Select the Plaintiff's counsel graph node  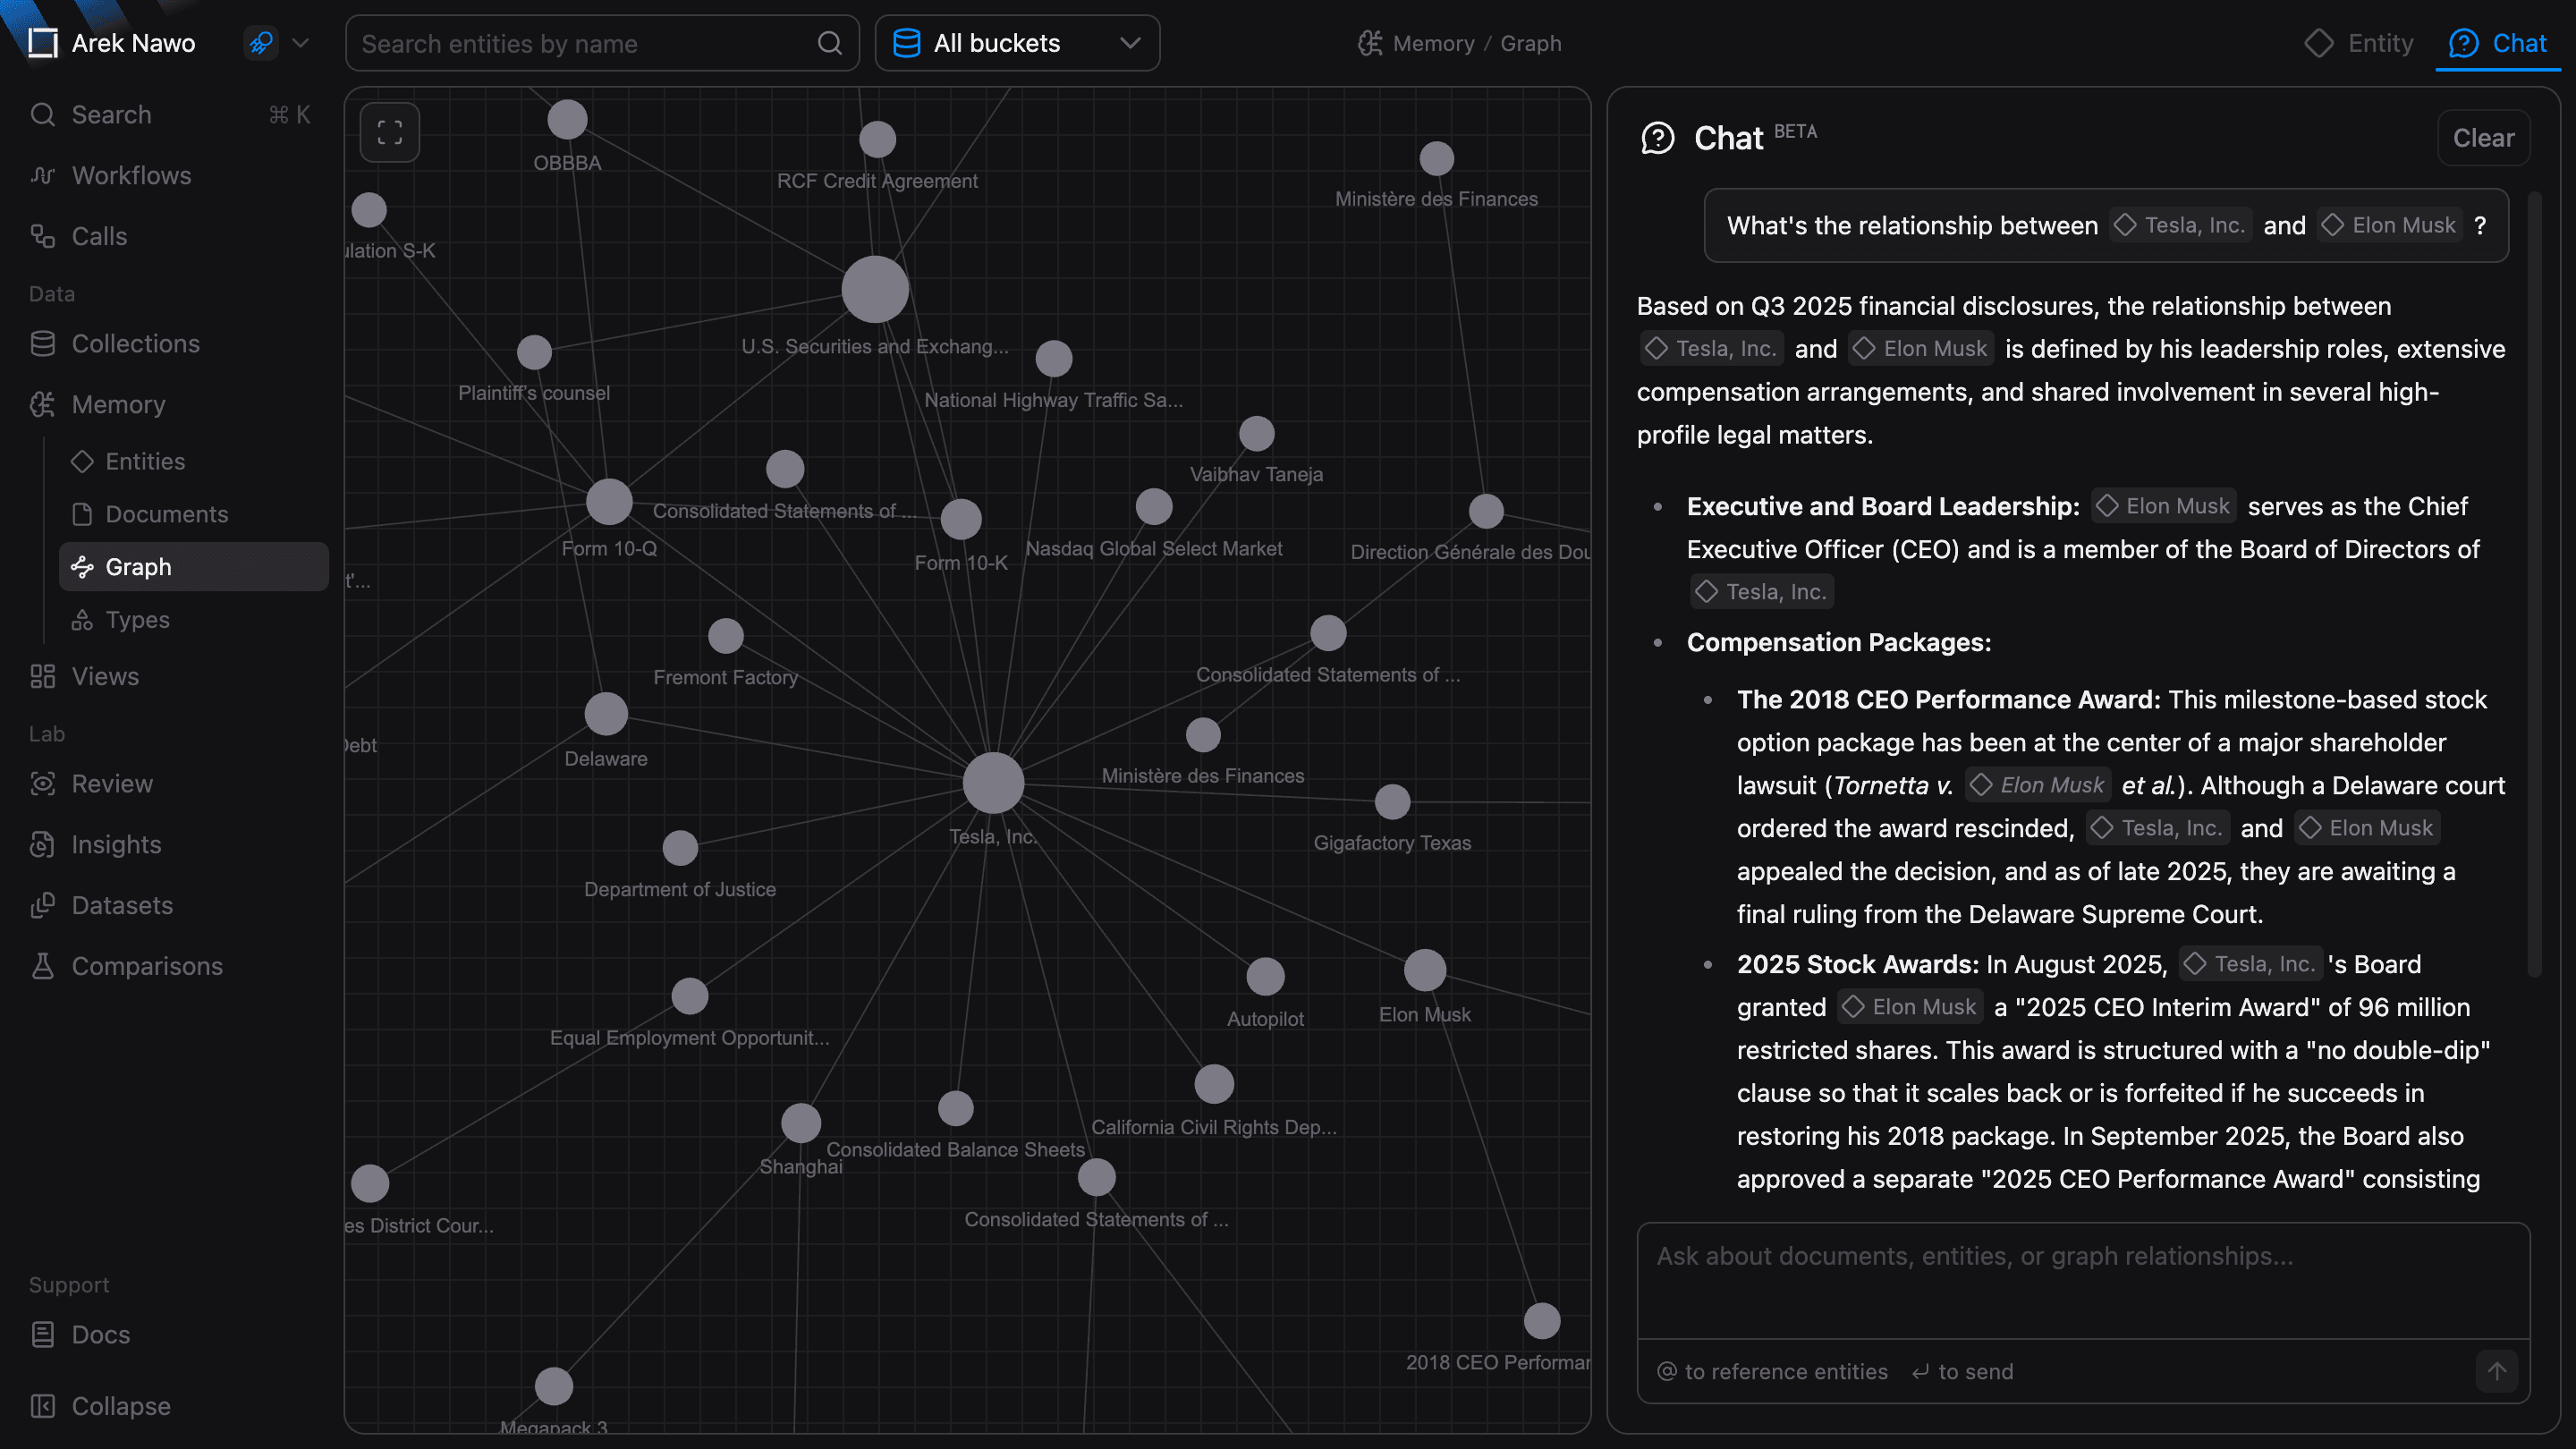click(534, 352)
